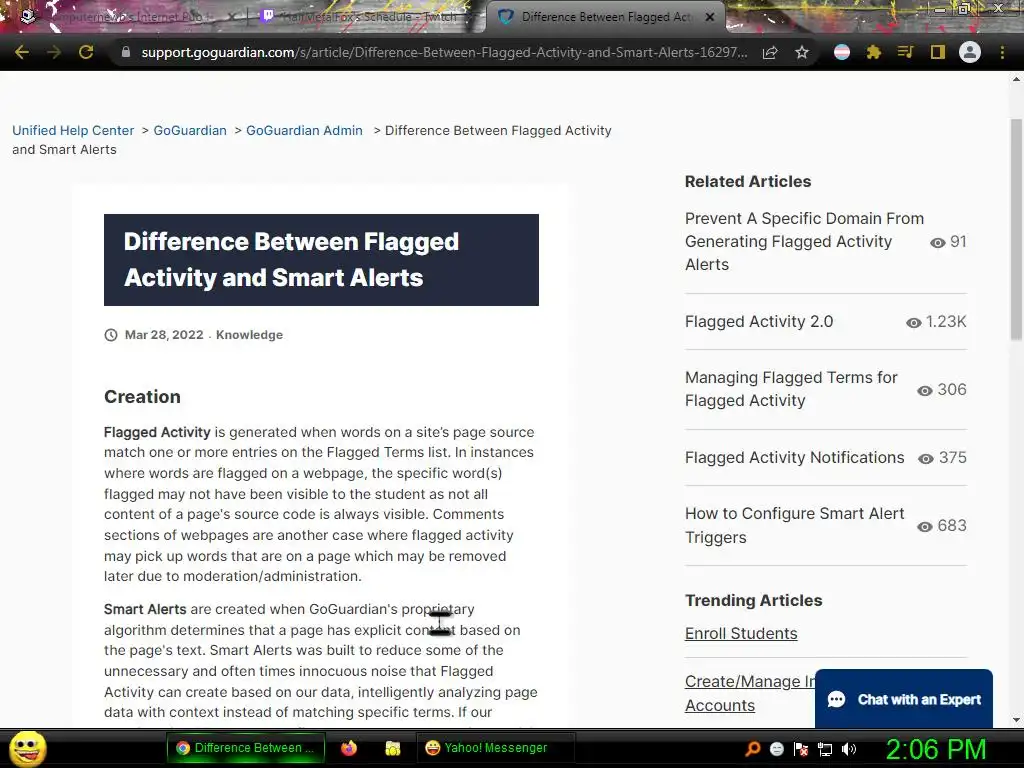Viewport: 1024px width, 768px height.
Task: Click the eye icon next to 306 views
Action: pos(925,391)
